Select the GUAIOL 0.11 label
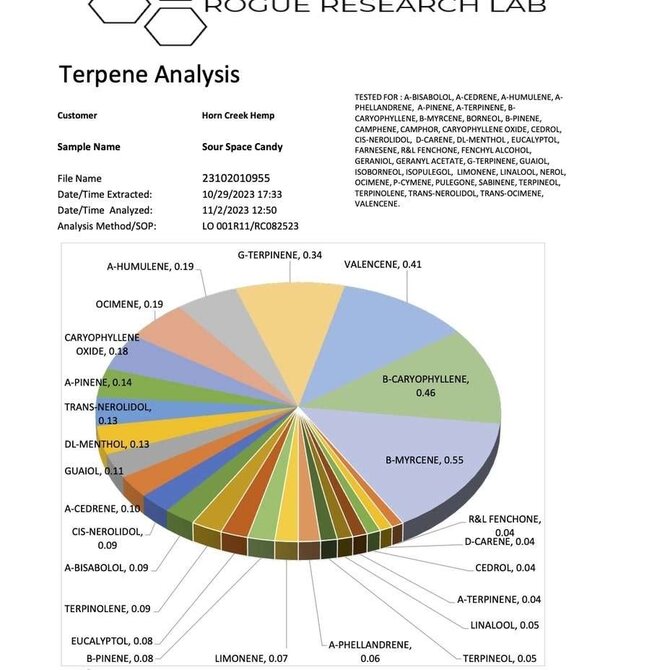Image resolution: width=670 pixels, height=670 pixels. point(94,471)
